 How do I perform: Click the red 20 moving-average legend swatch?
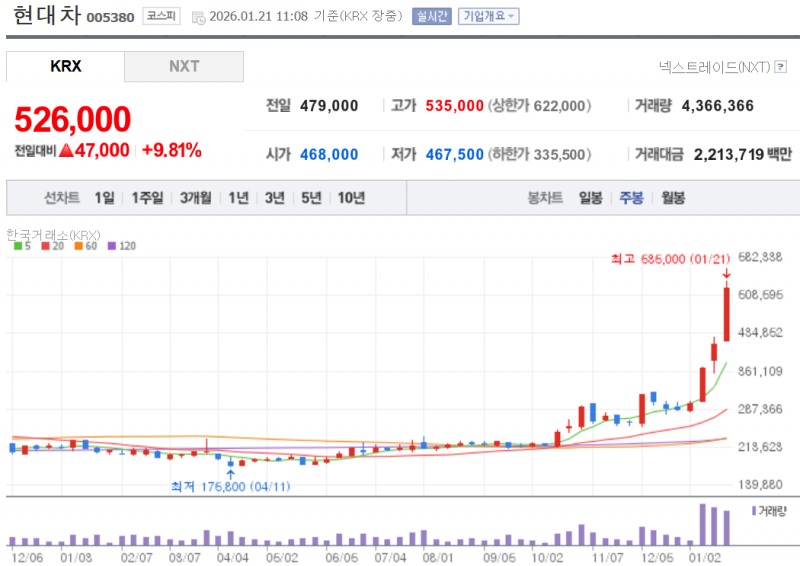[x=45, y=246]
